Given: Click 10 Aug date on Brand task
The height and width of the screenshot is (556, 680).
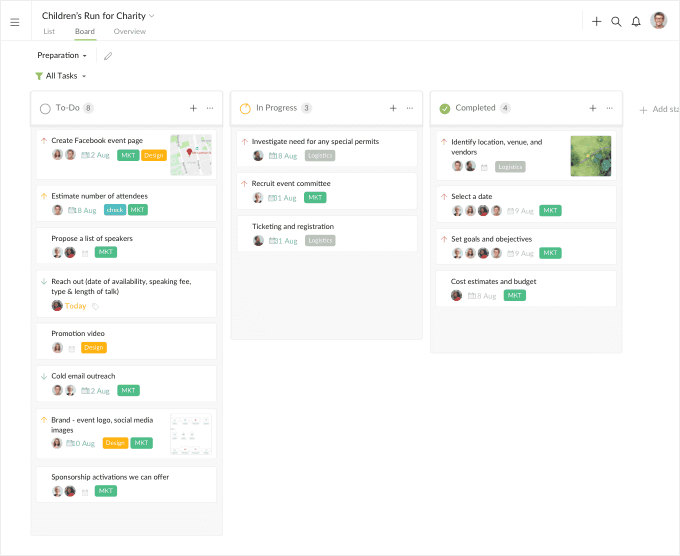Looking at the screenshot, I should 80,443.
